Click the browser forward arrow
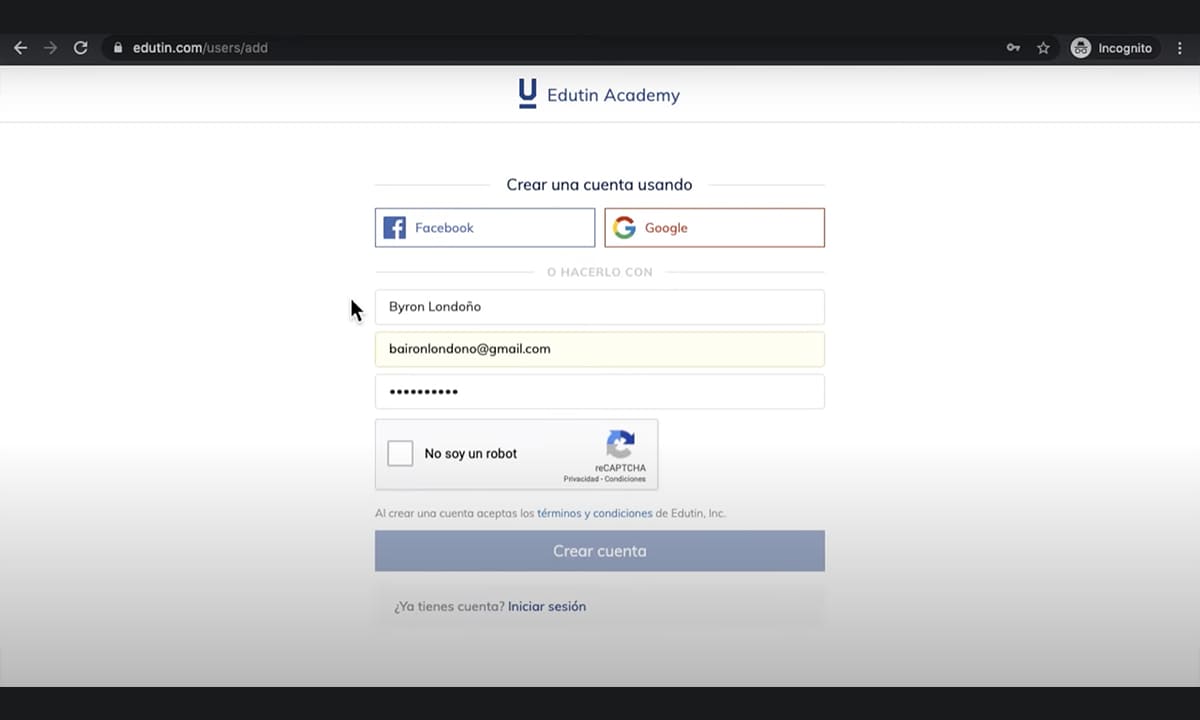 (50, 48)
